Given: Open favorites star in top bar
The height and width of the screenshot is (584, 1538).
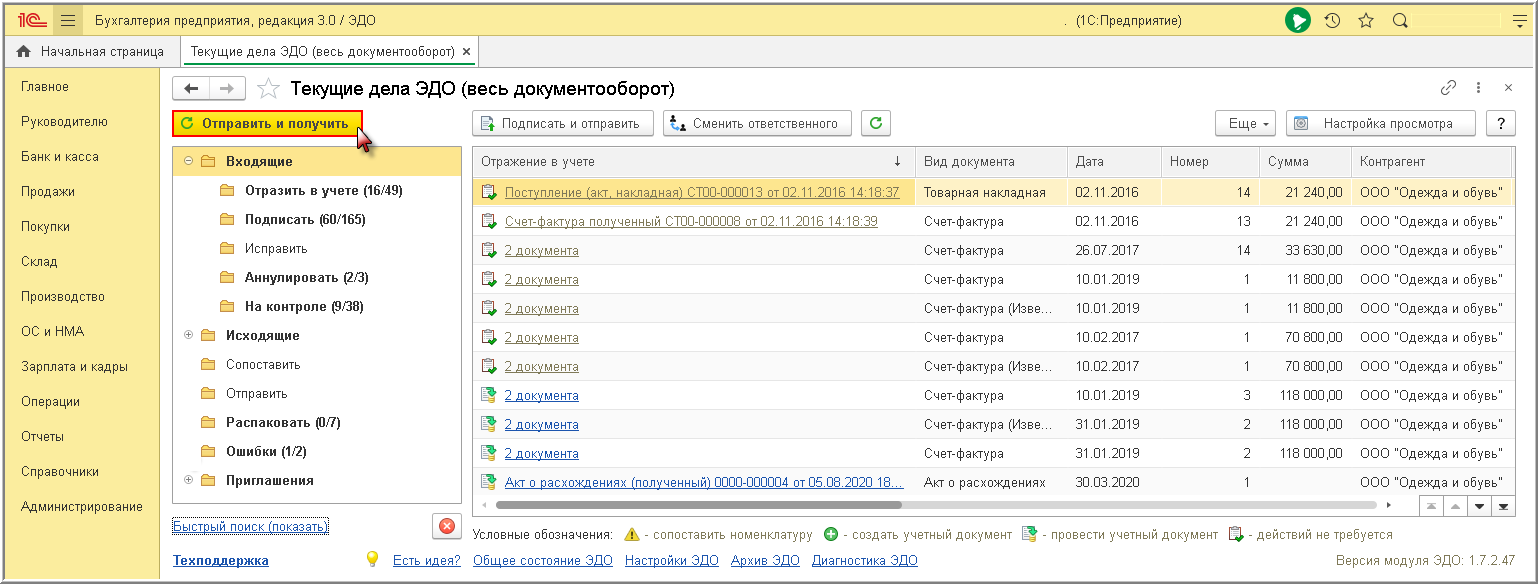Looking at the screenshot, I should 1366,20.
